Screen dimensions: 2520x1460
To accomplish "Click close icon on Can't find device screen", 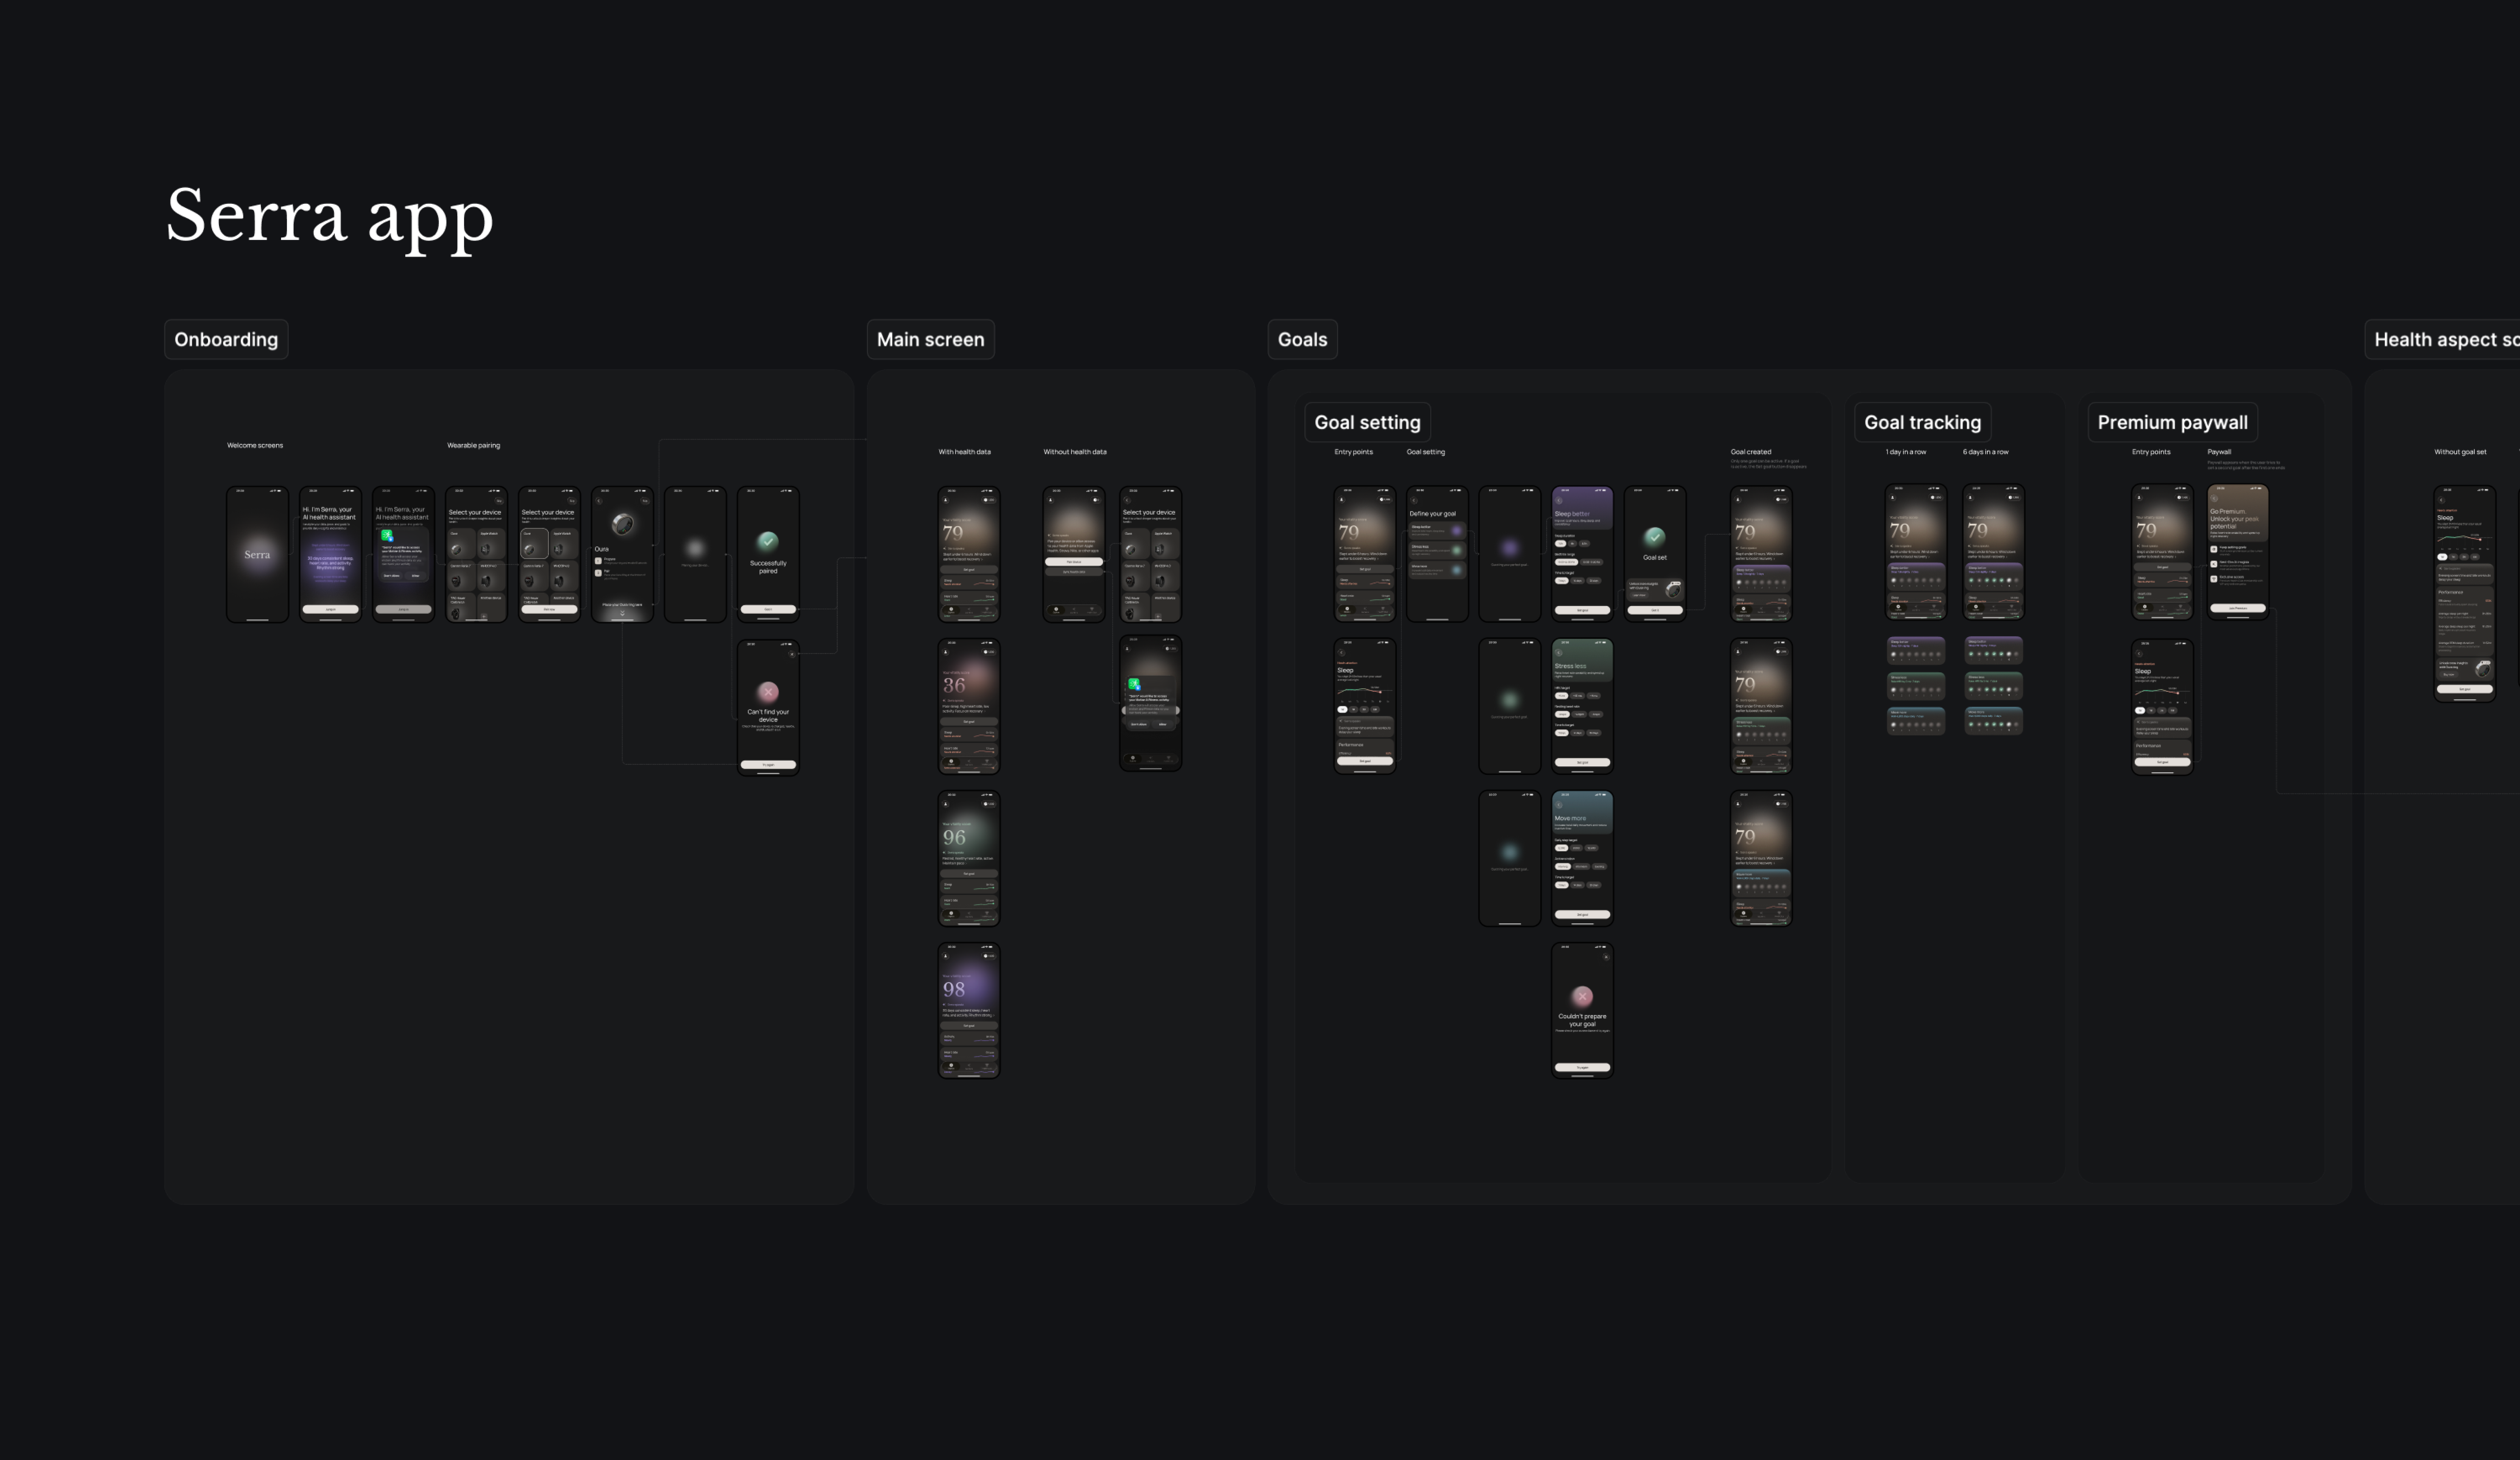I will click(x=792, y=654).
